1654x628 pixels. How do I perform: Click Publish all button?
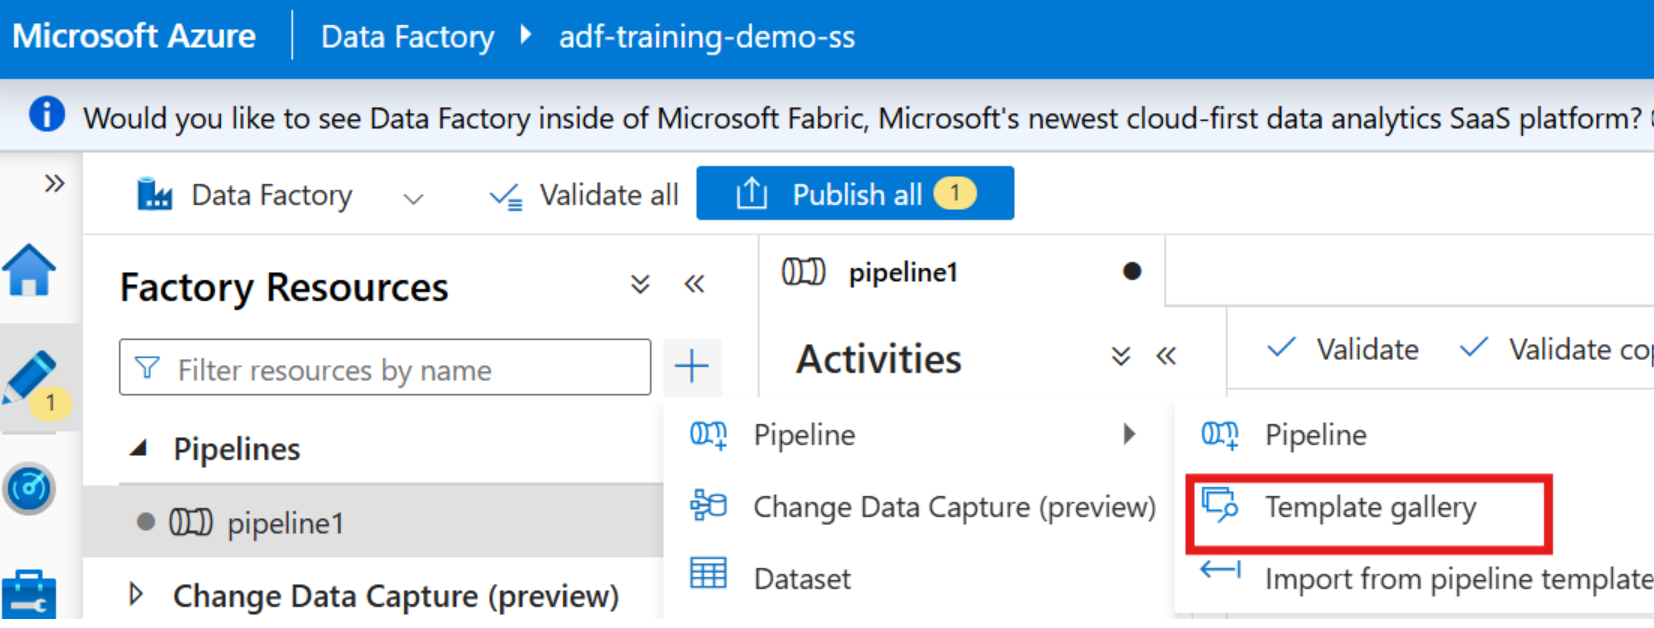pyautogui.click(x=855, y=193)
